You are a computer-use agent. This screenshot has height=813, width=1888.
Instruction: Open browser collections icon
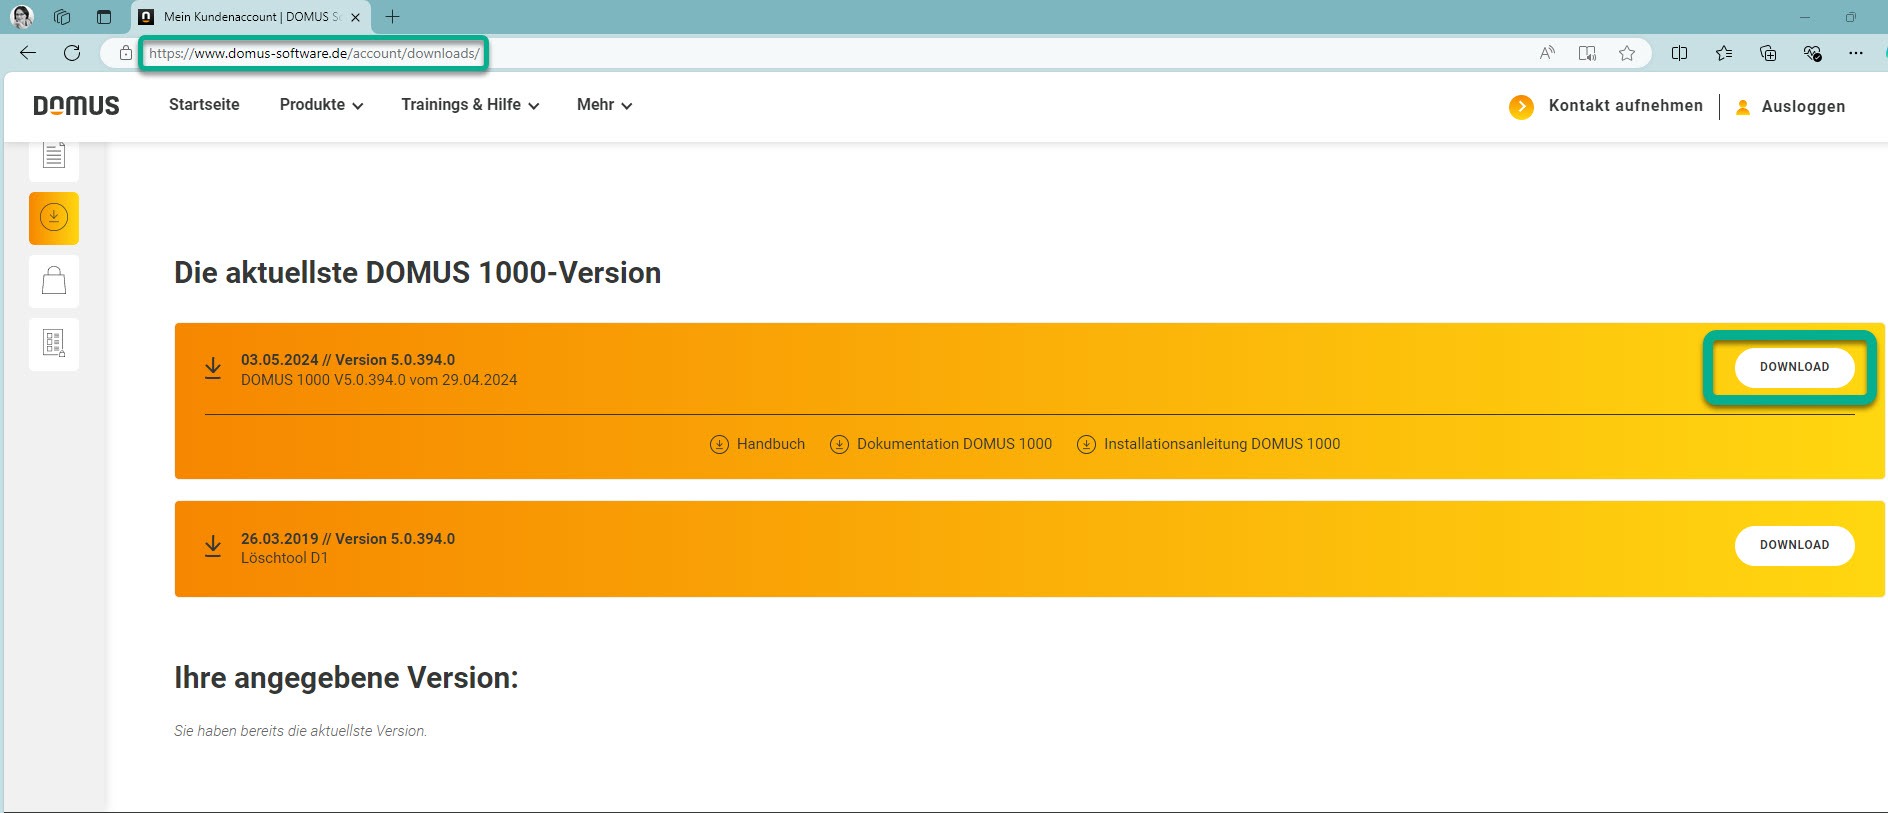pos(1768,53)
